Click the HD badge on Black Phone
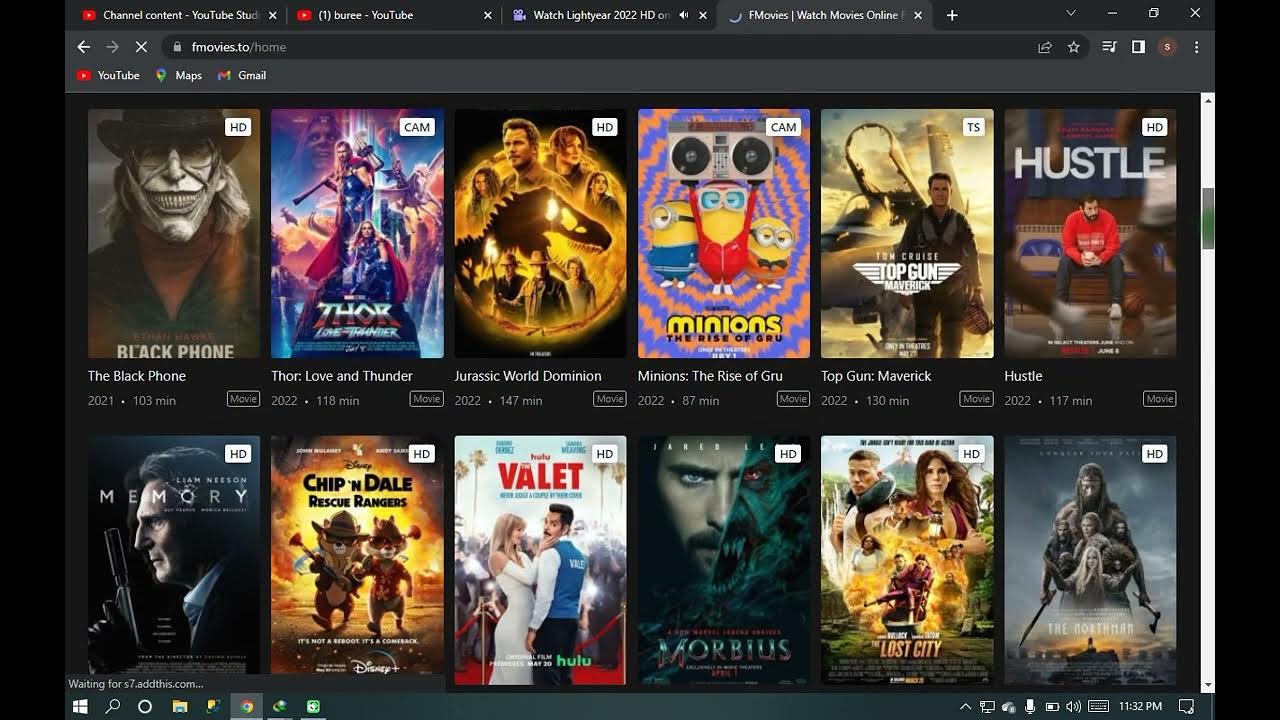The image size is (1280, 720). (x=238, y=127)
